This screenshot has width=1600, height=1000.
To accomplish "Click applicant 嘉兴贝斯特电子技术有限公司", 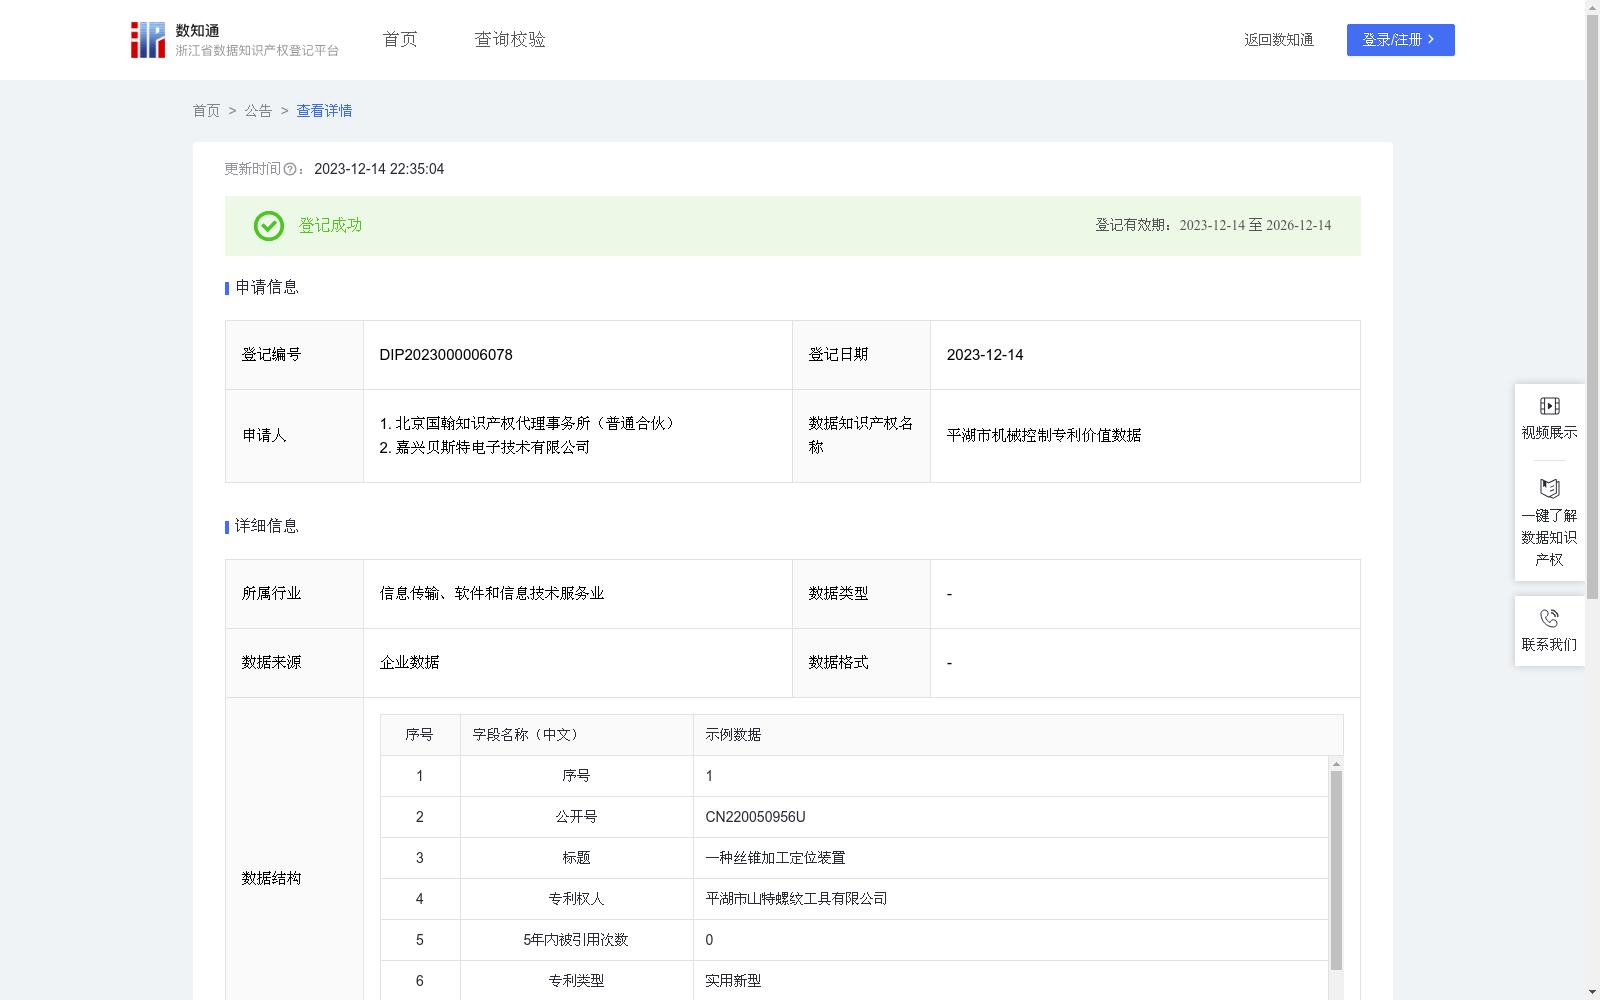I will click(x=485, y=447).
